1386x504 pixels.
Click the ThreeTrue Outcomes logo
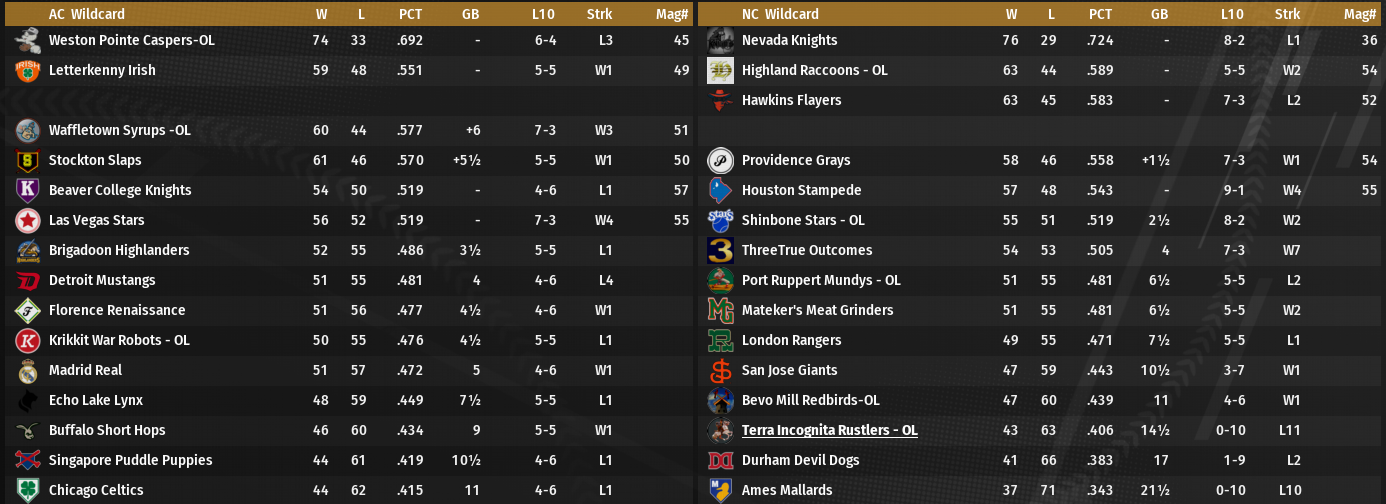(x=721, y=251)
